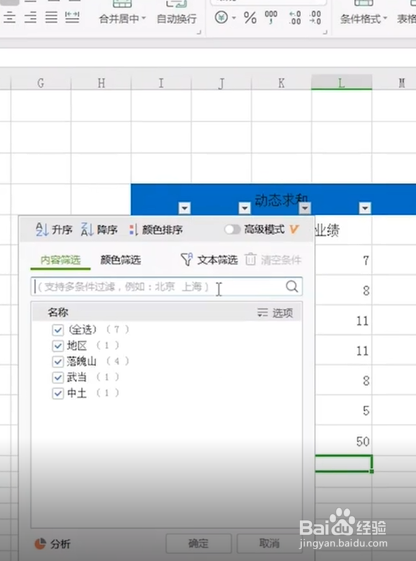
Task: Open the 选项 options menu
Action: pyautogui.click(x=275, y=313)
